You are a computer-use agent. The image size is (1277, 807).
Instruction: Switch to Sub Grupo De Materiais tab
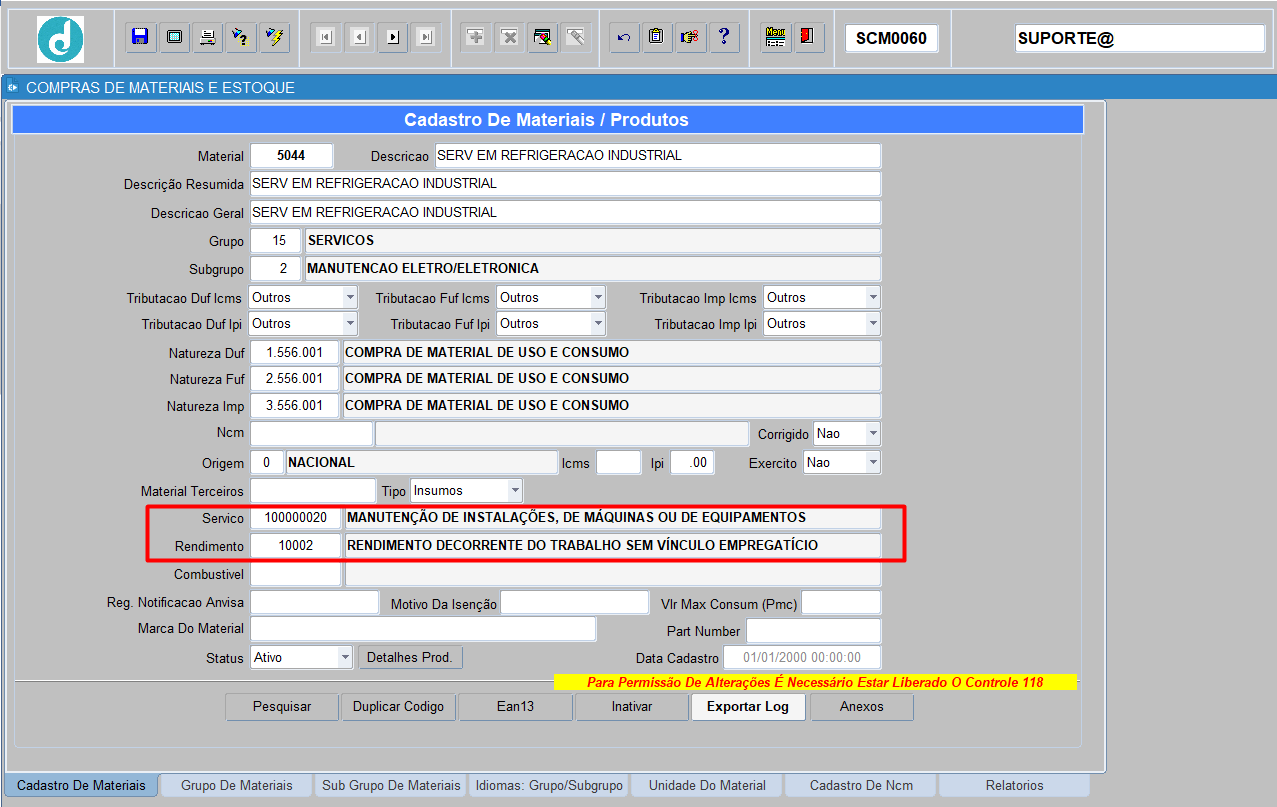391,785
